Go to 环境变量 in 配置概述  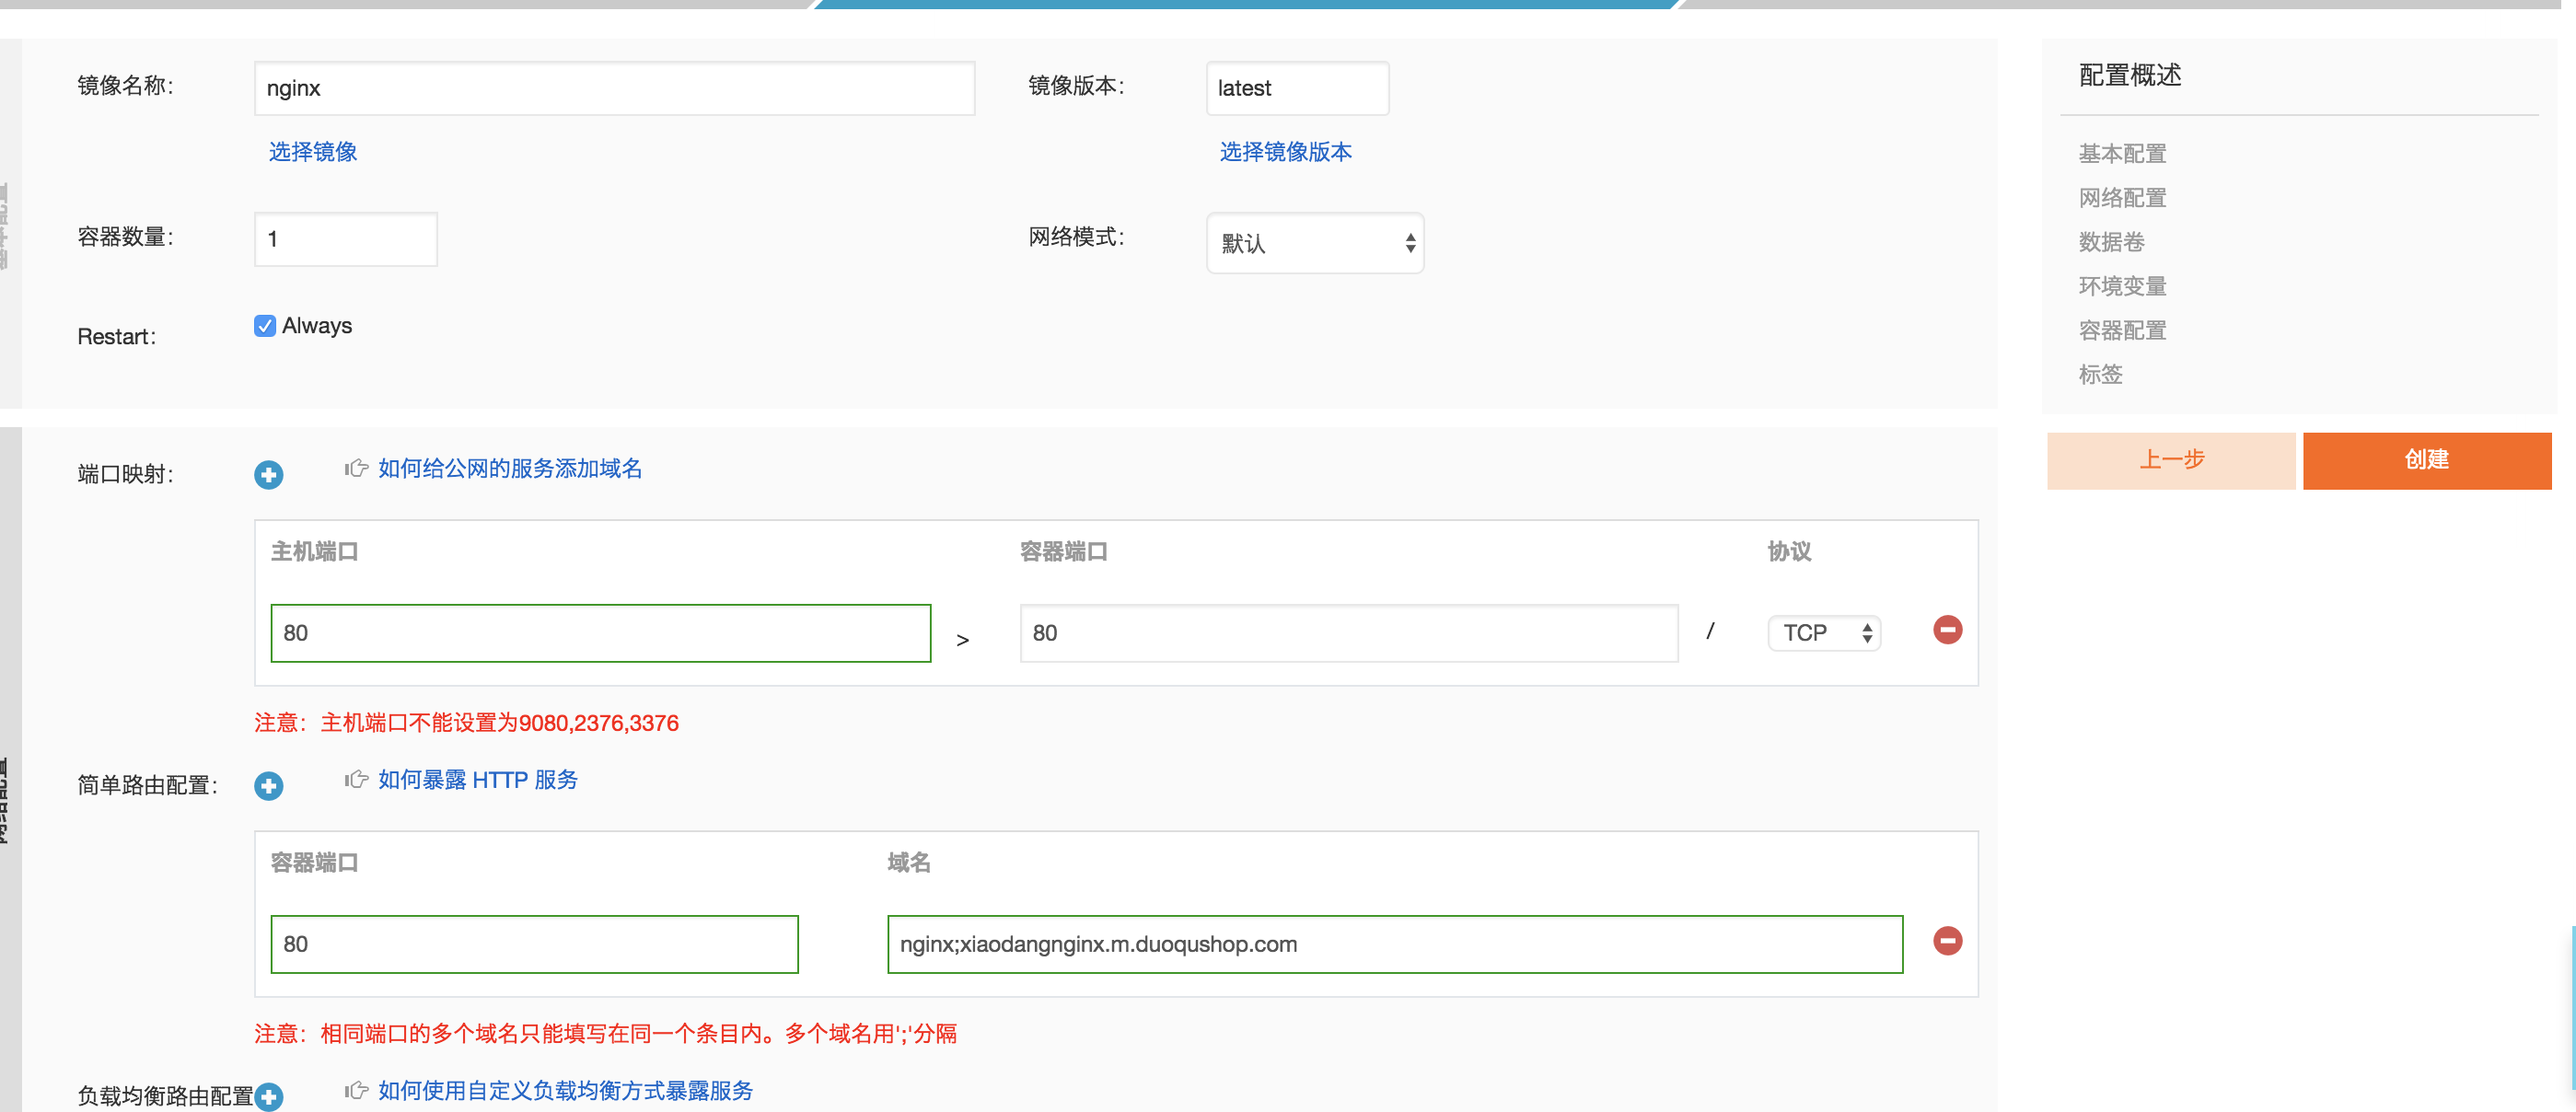tap(2121, 286)
